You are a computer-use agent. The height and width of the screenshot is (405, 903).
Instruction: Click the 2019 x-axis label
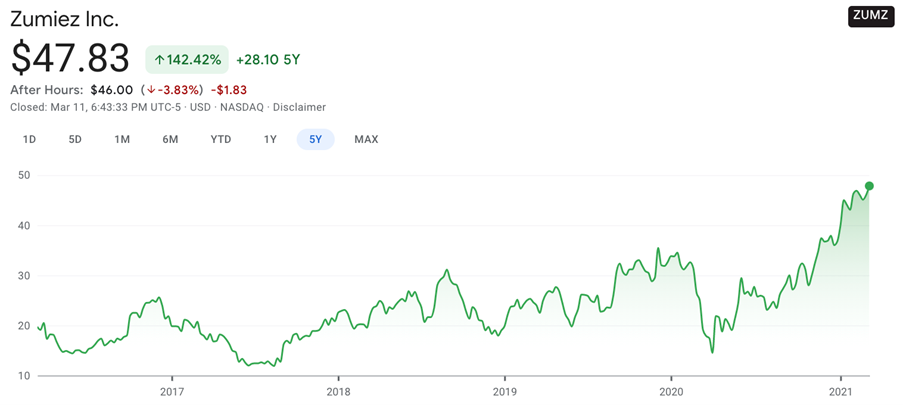click(x=504, y=393)
